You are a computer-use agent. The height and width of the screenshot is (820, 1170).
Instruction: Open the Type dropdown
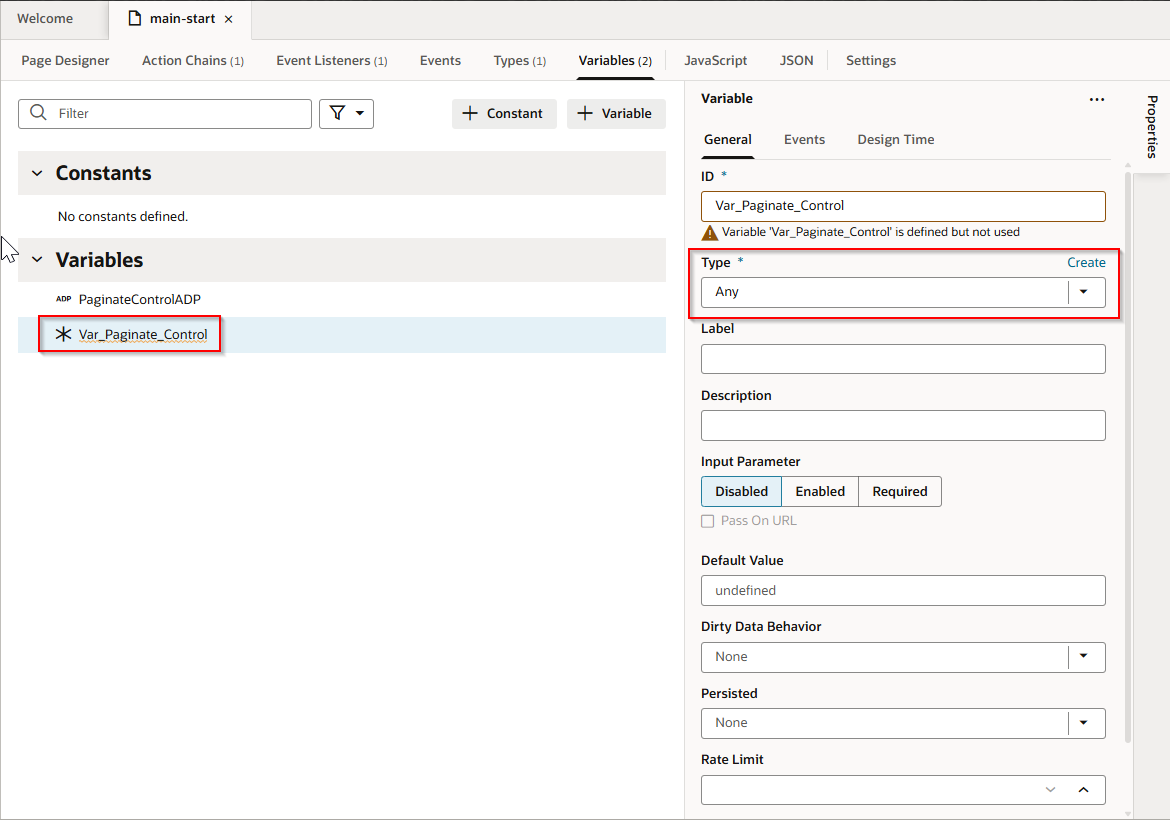(1083, 292)
